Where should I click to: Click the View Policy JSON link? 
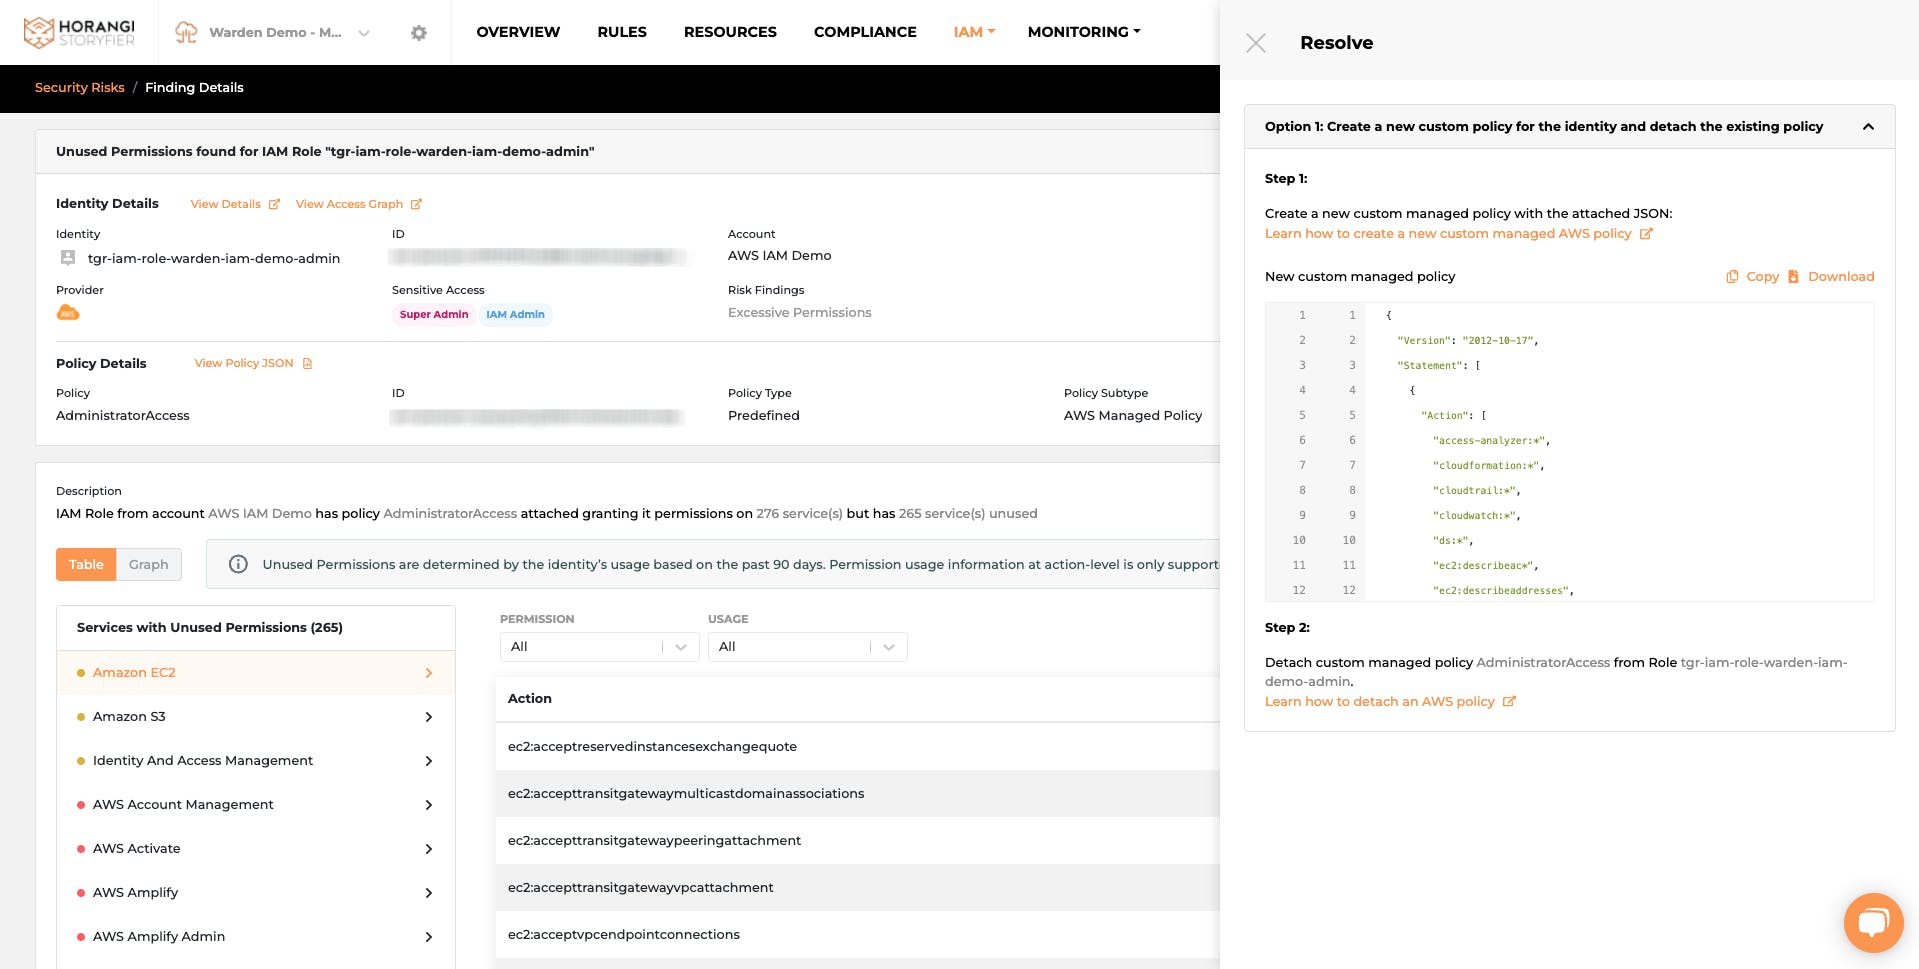243,363
